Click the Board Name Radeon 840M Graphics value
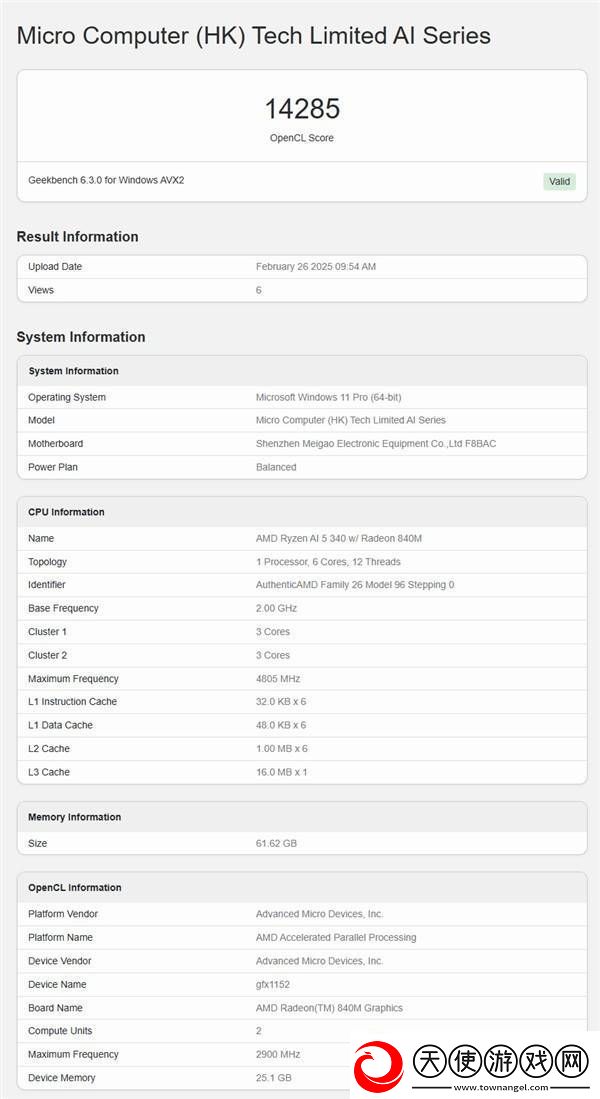Screen dimensions: 600x1099 pos(329,1008)
